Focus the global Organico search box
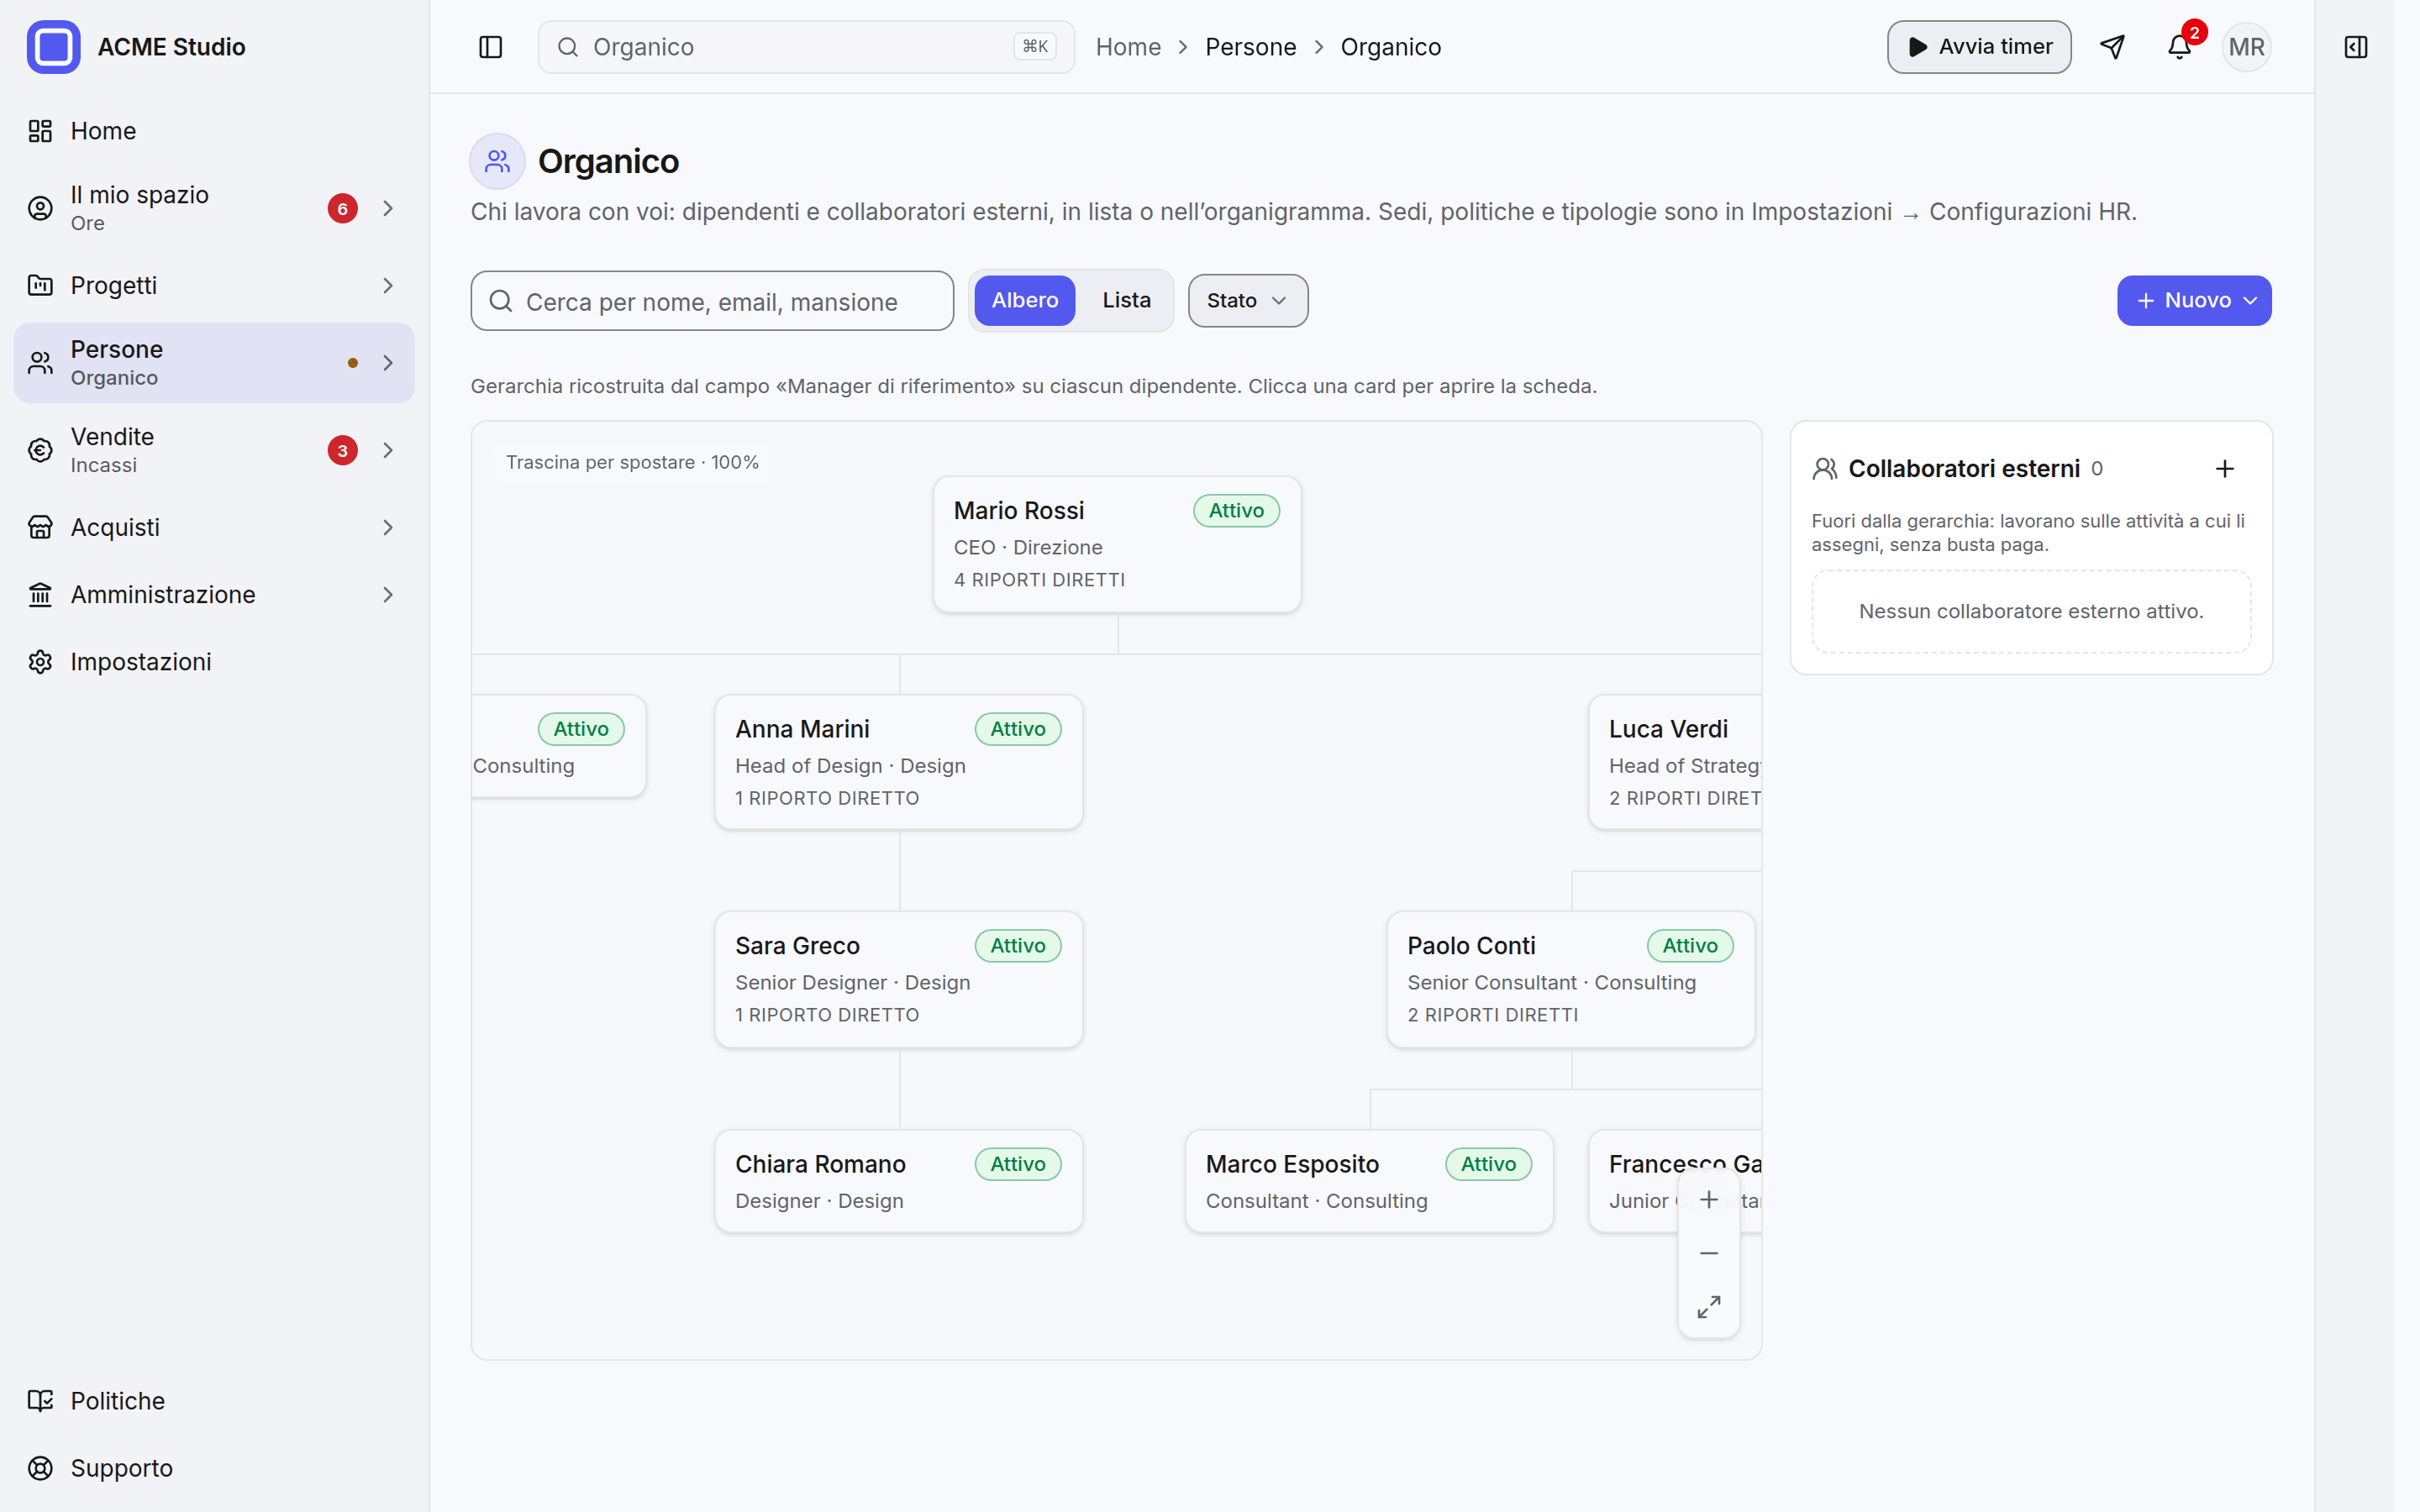Screen dimensions: 2420x1512 (806, 47)
